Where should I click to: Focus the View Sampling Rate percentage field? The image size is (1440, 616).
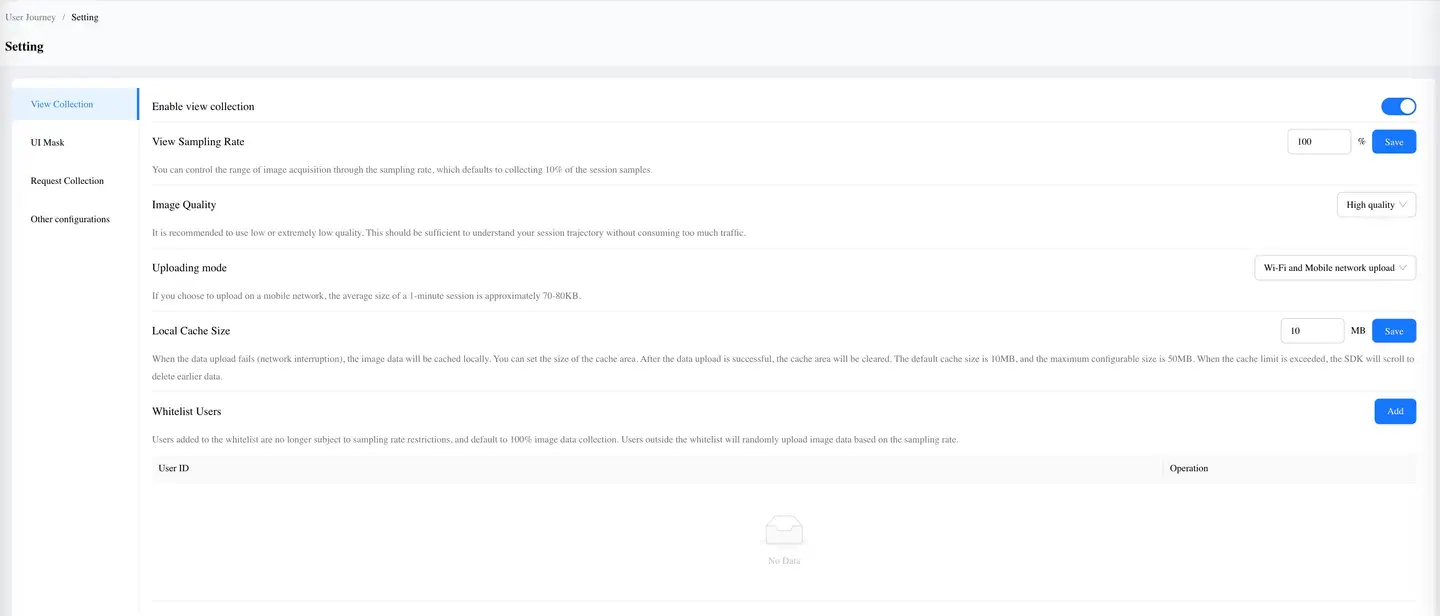(1319, 142)
